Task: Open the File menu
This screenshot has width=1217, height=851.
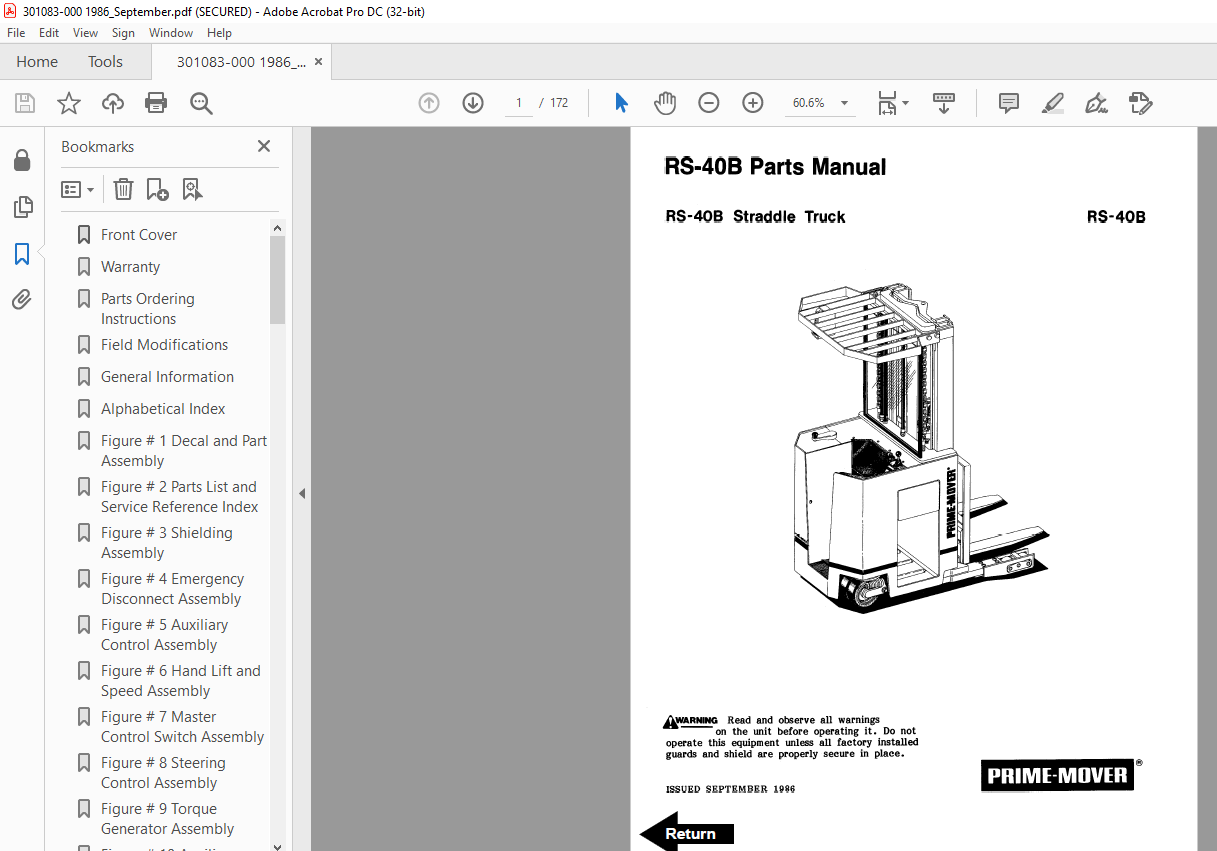Action: (16, 33)
